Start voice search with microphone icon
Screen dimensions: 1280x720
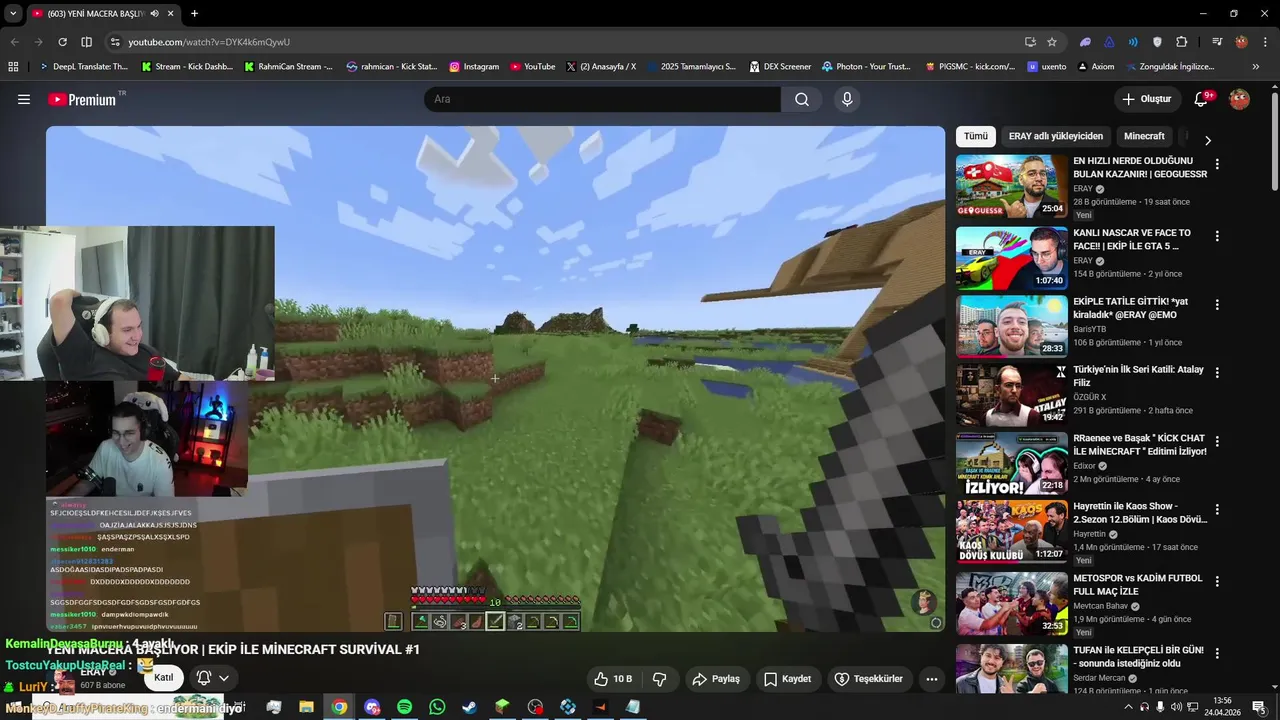coord(847,99)
